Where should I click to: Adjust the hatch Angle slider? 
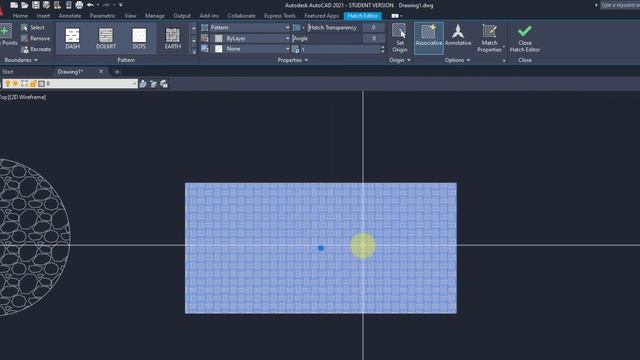(x=327, y=38)
